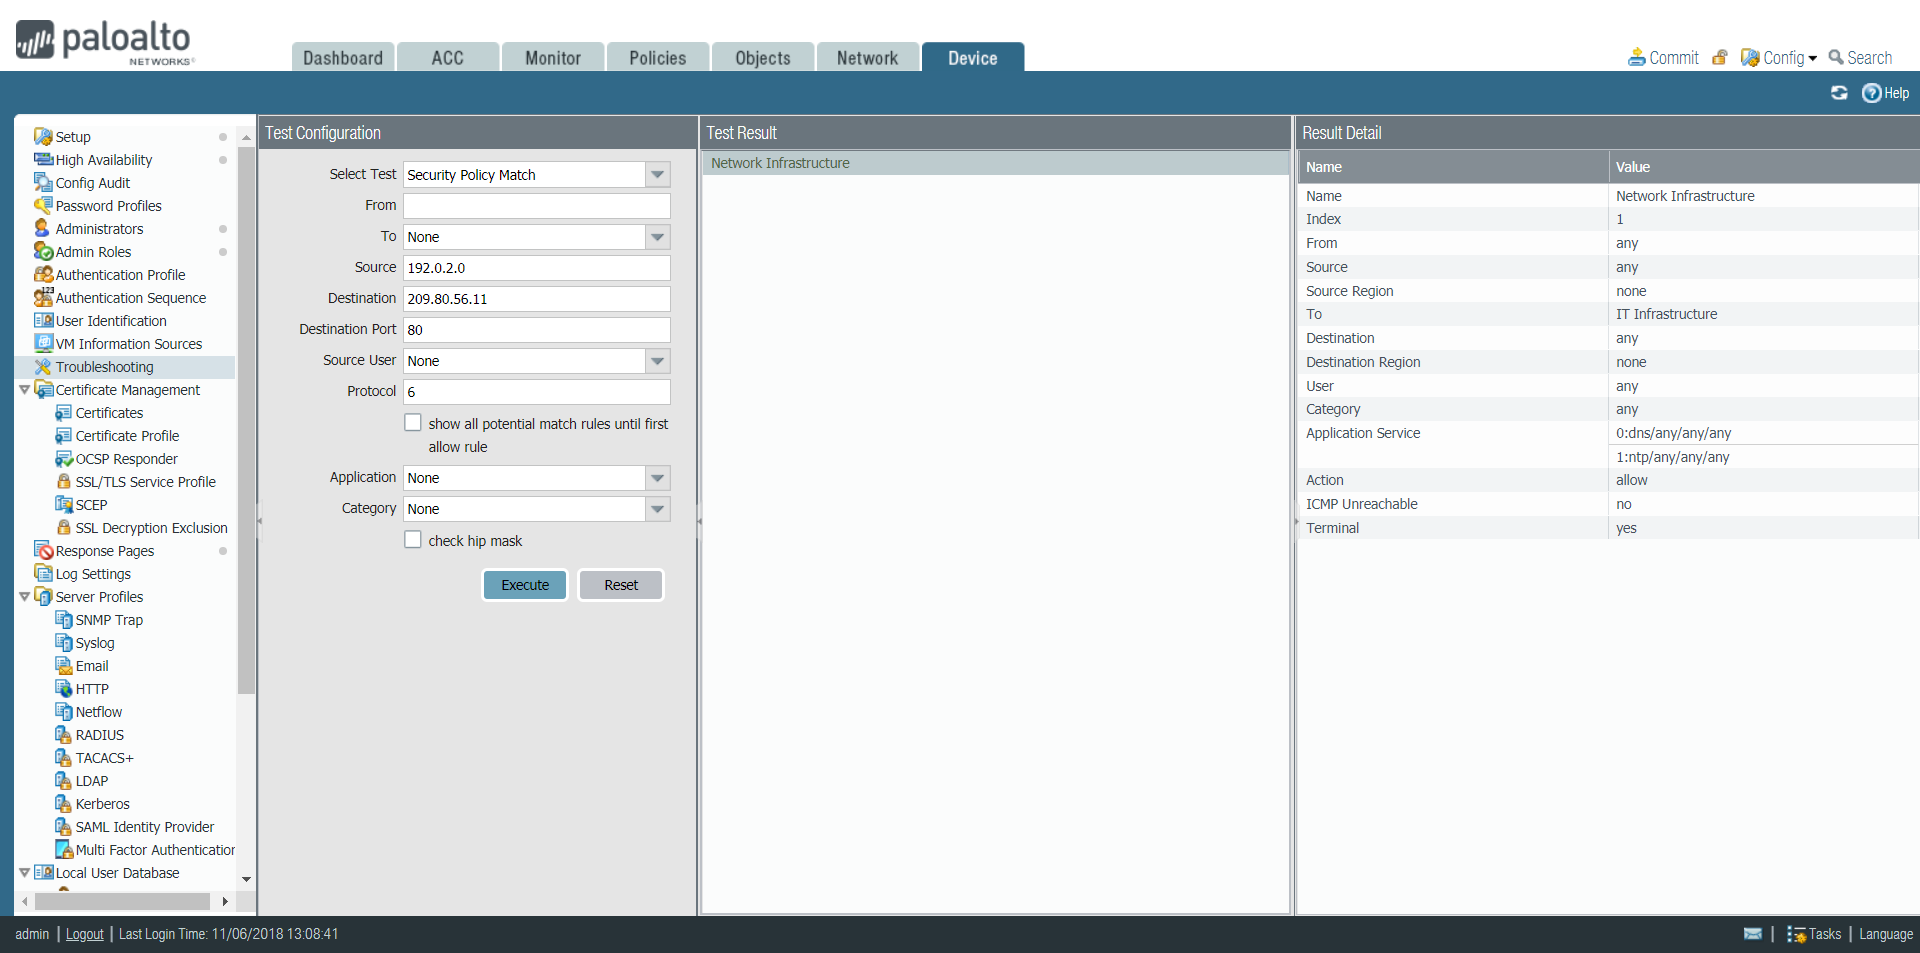Click the refresh icon near Help

coord(1839,93)
